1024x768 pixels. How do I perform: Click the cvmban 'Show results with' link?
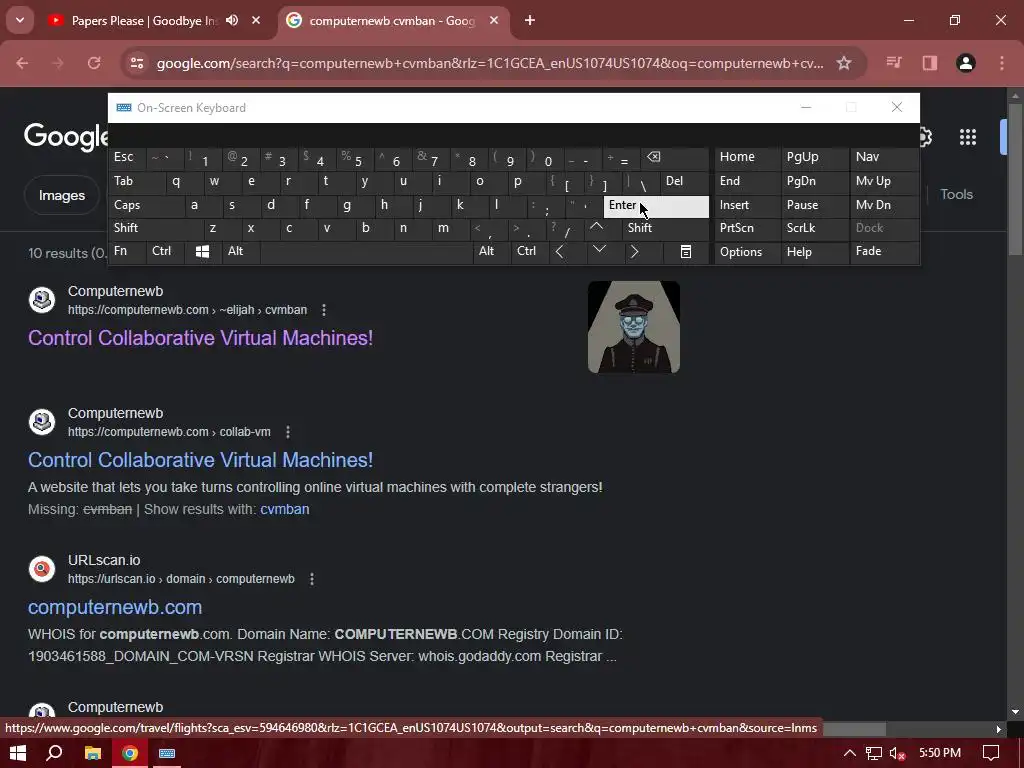point(285,509)
